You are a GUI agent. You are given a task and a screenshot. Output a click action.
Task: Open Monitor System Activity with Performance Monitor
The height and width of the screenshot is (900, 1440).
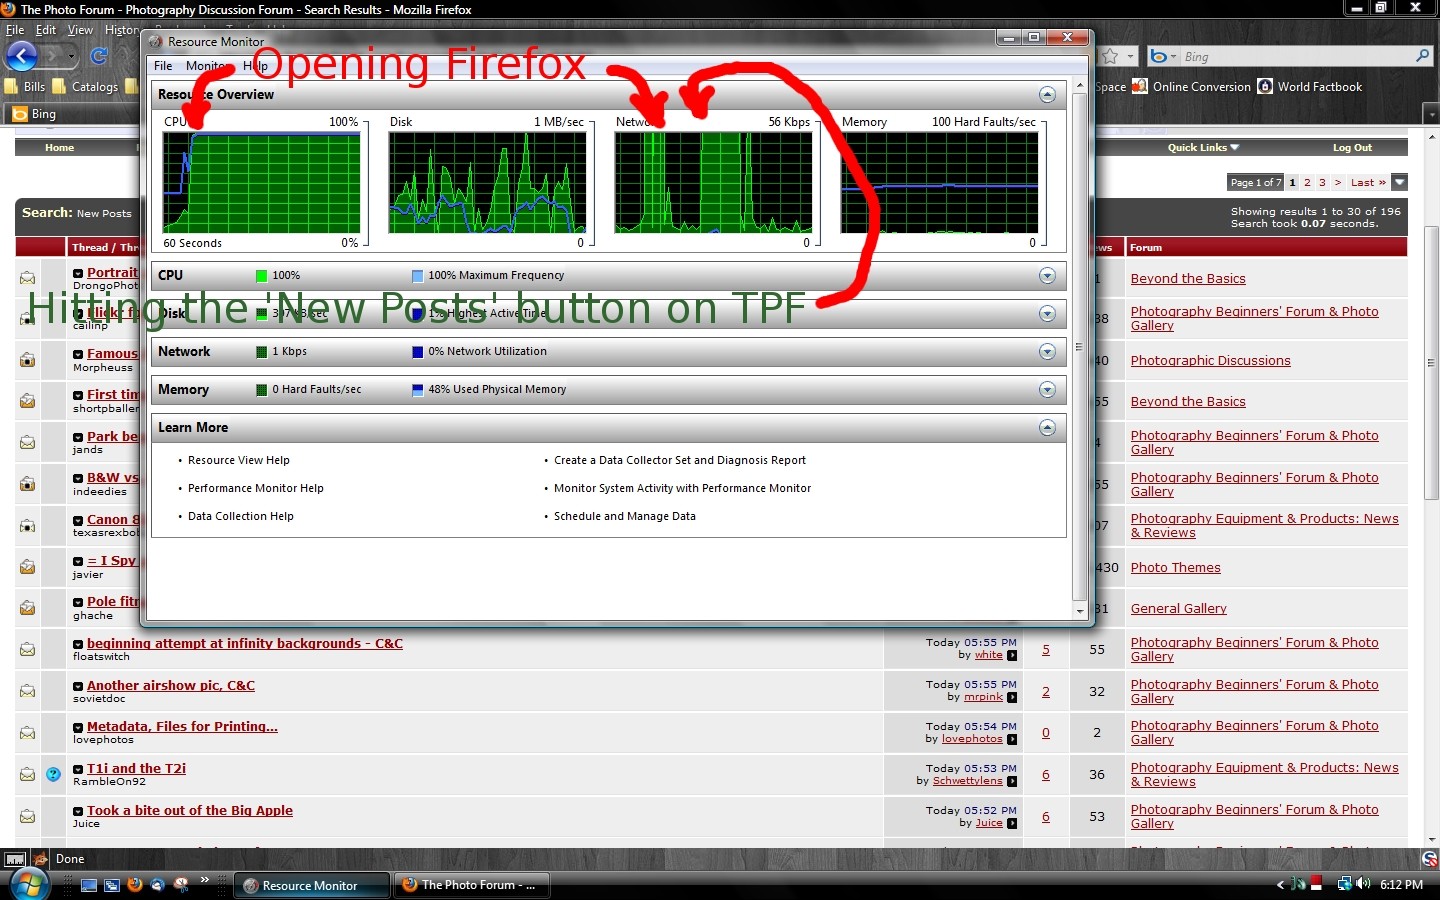[683, 489]
